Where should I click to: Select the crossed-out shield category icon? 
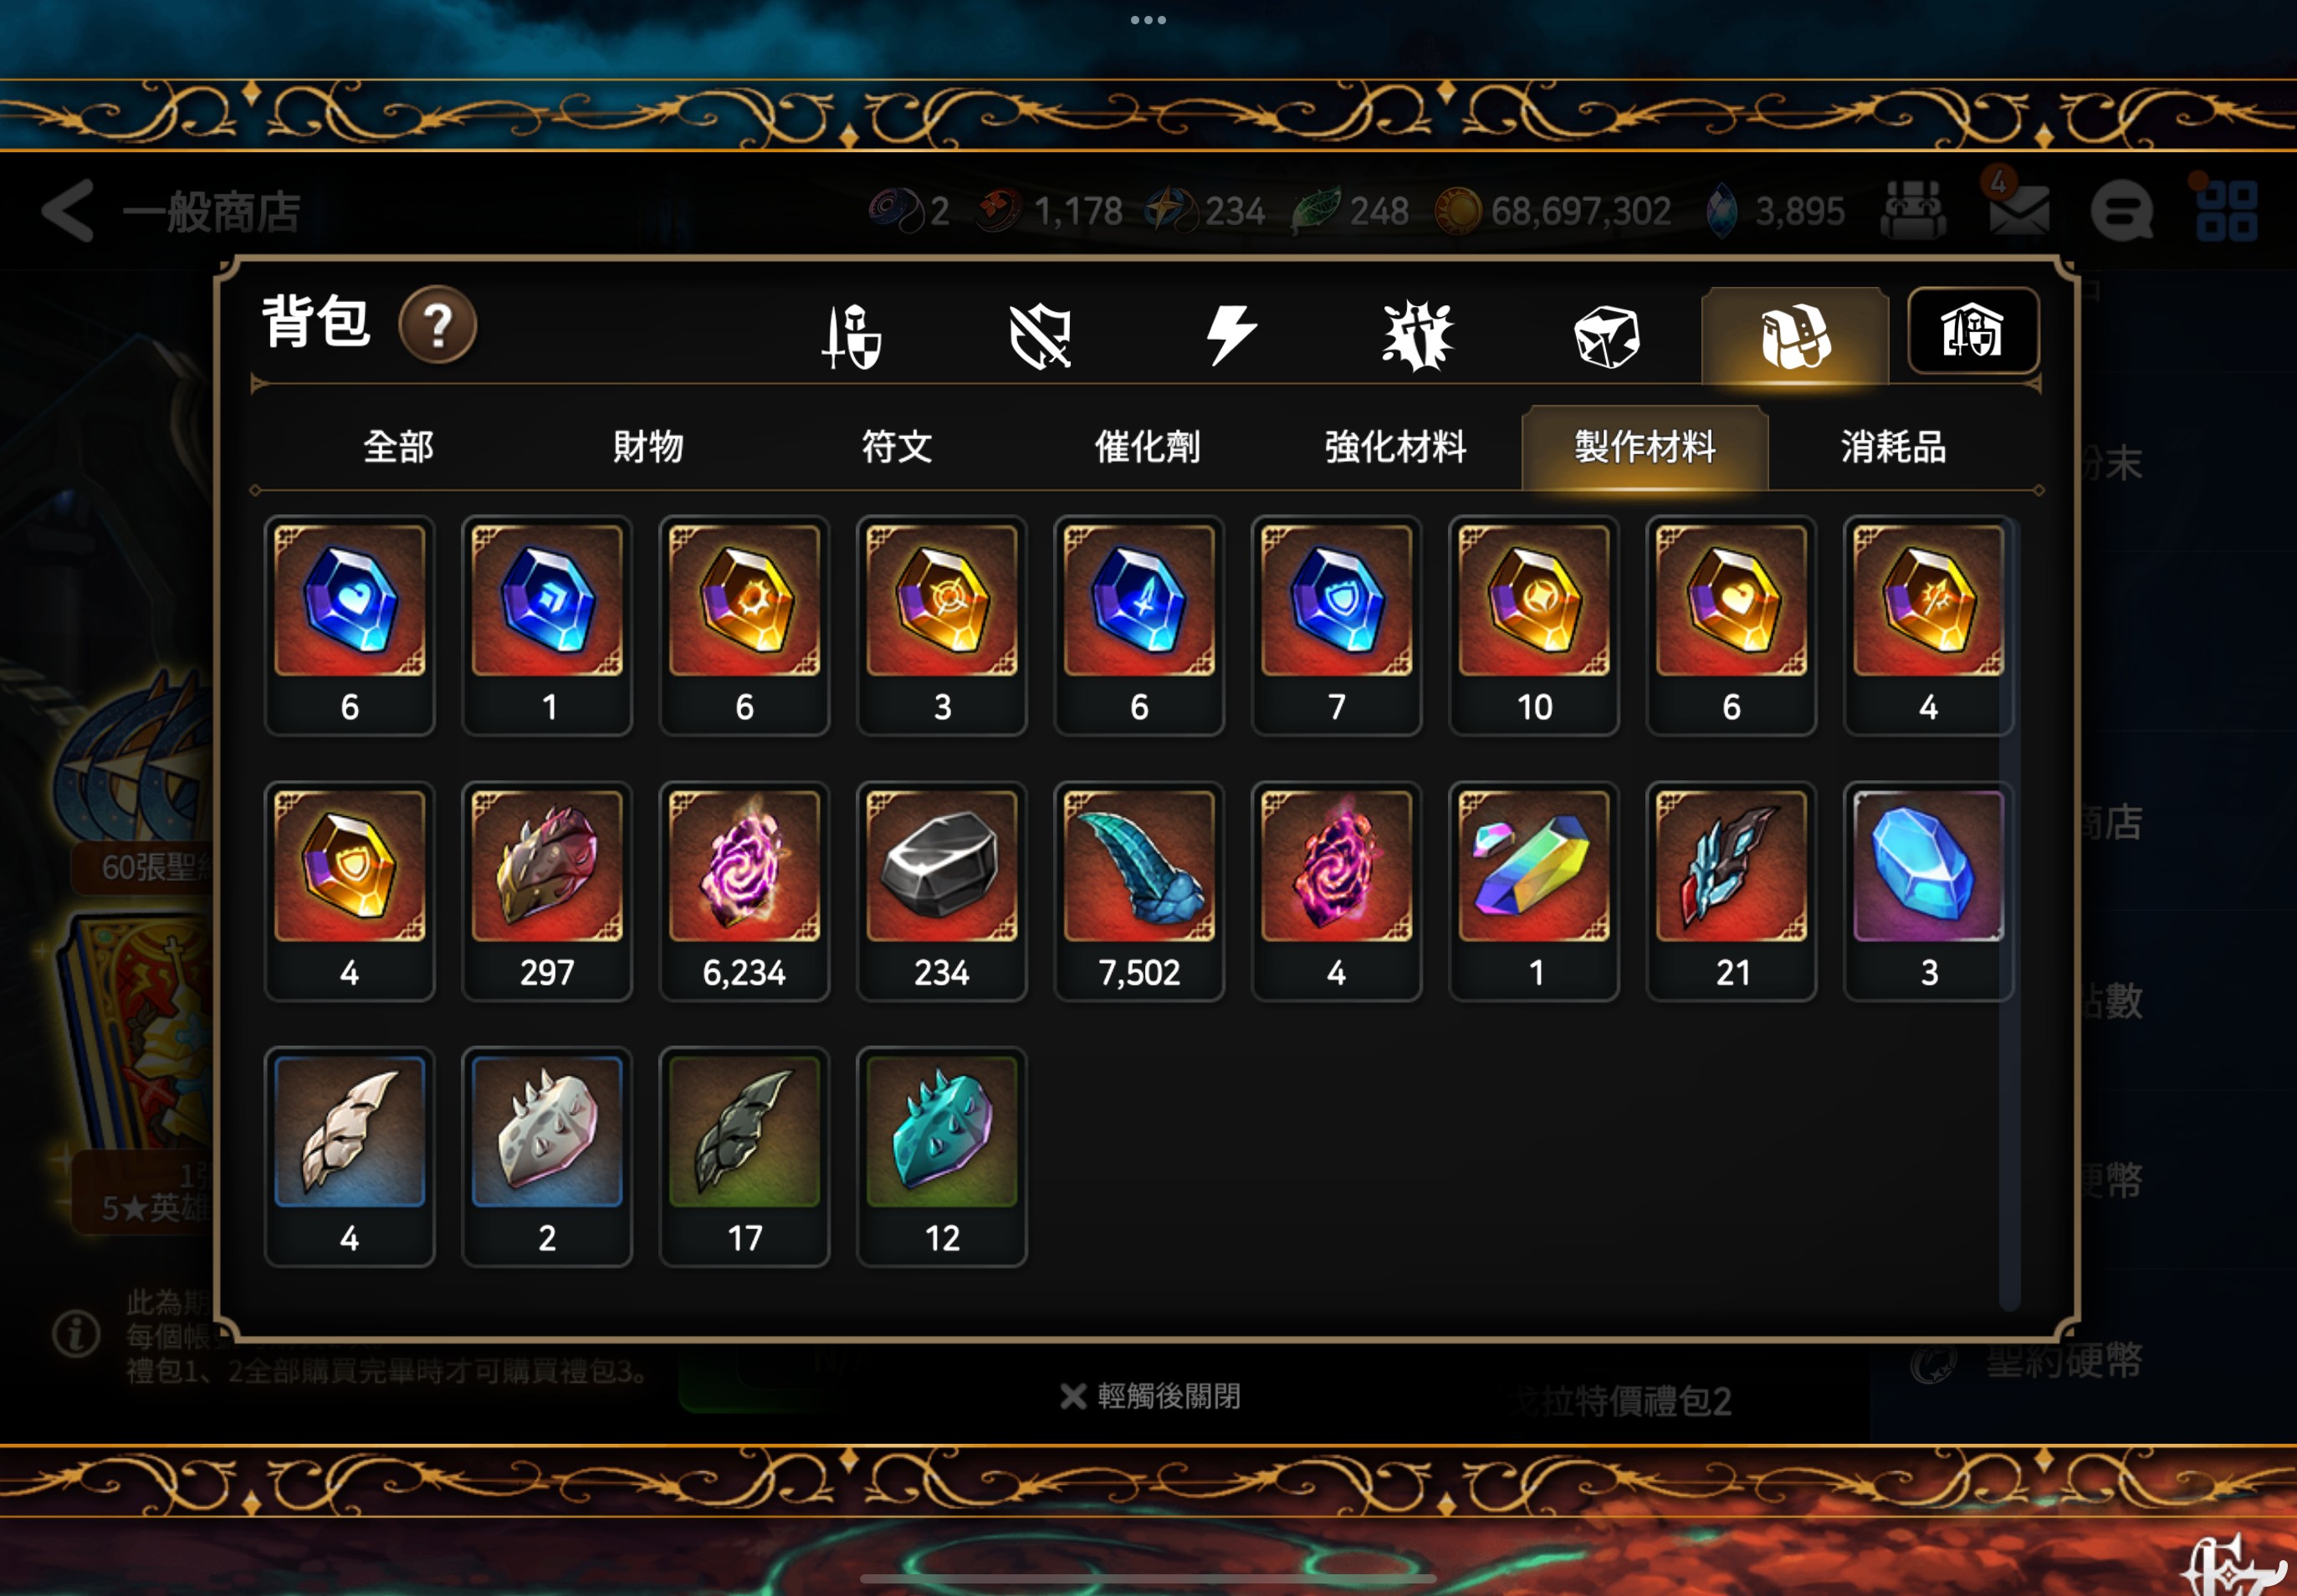pos(1040,336)
